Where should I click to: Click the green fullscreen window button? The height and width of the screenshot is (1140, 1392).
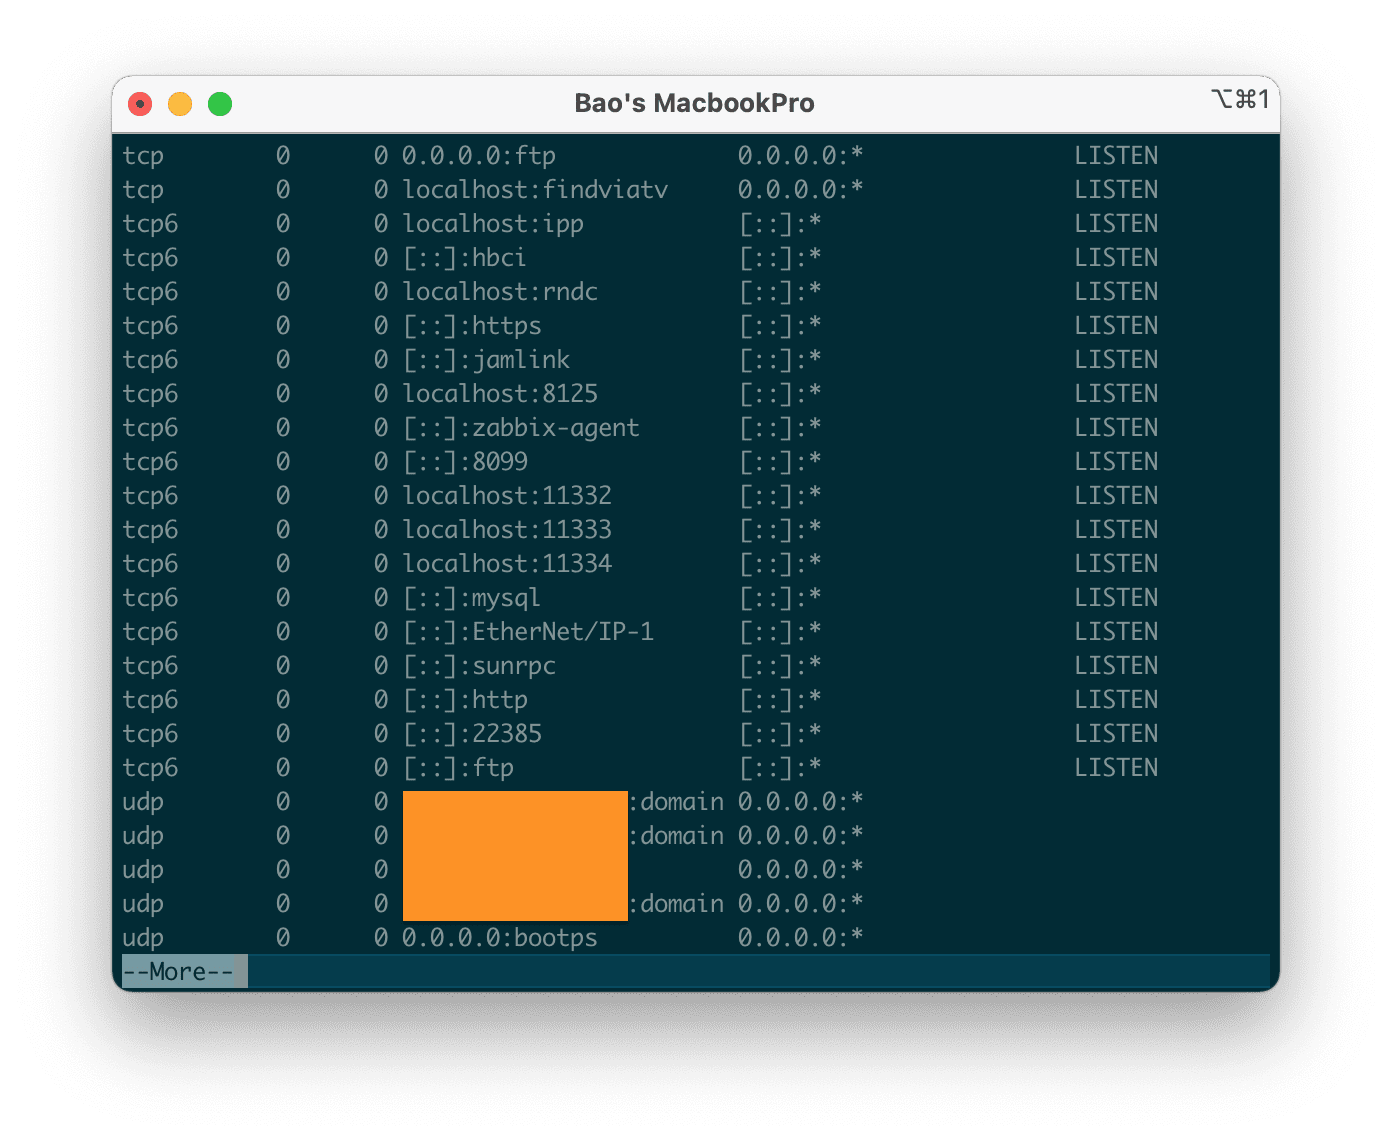click(219, 103)
